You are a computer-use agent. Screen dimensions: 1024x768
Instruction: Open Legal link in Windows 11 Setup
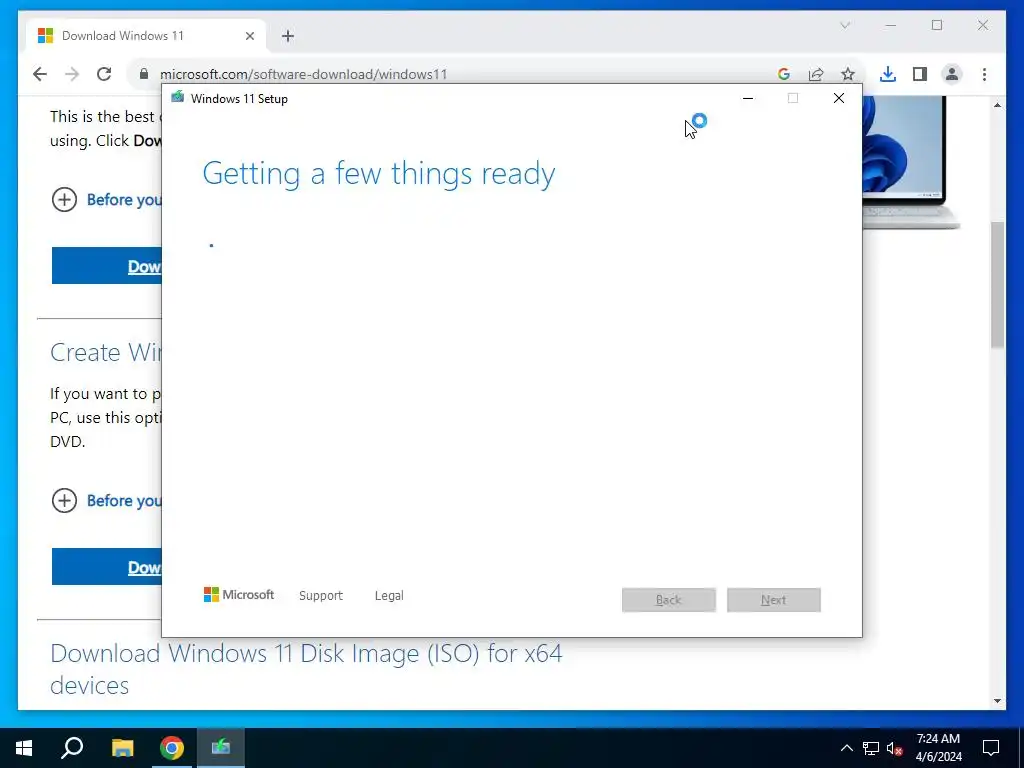[389, 596]
